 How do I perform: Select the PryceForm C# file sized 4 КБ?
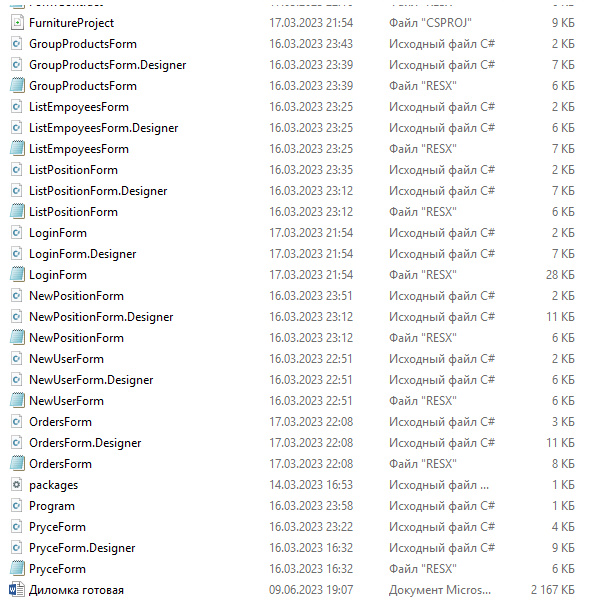[57, 527]
